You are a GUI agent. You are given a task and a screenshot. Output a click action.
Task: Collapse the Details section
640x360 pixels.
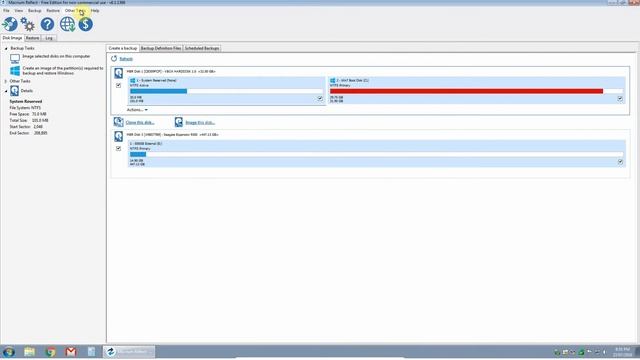point(6,91)
